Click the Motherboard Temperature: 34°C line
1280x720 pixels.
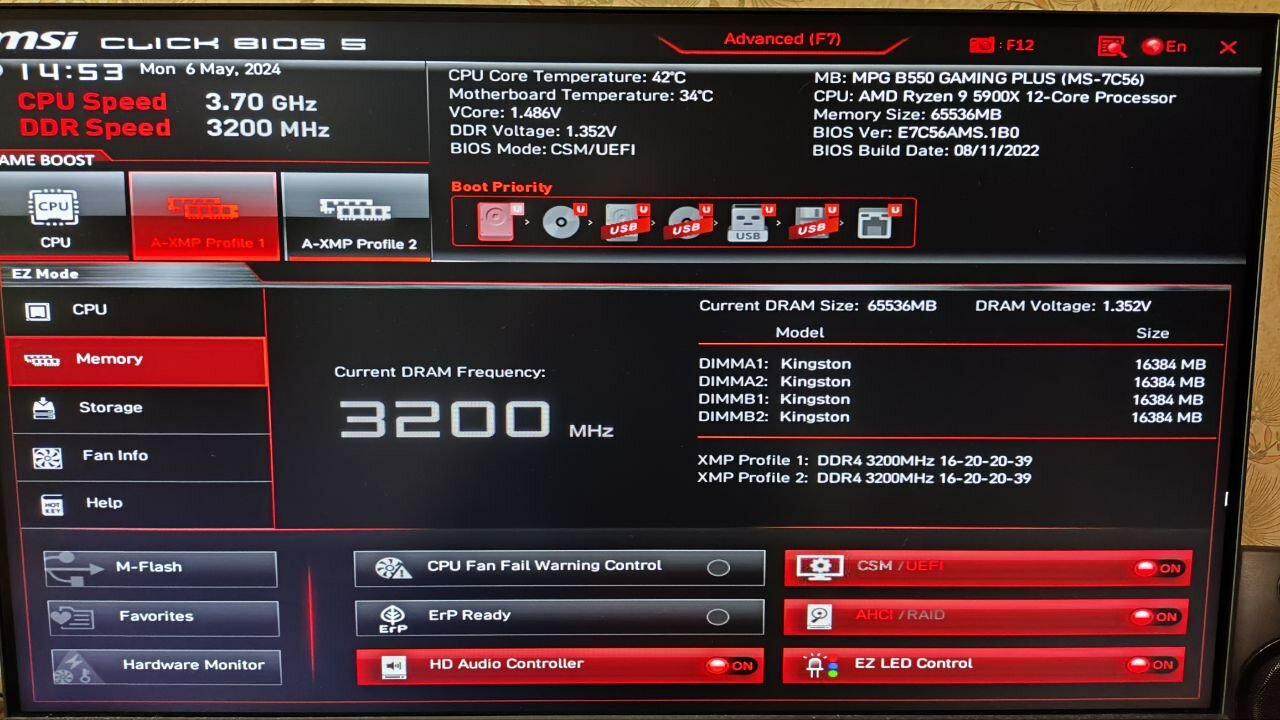click(581, 95)
